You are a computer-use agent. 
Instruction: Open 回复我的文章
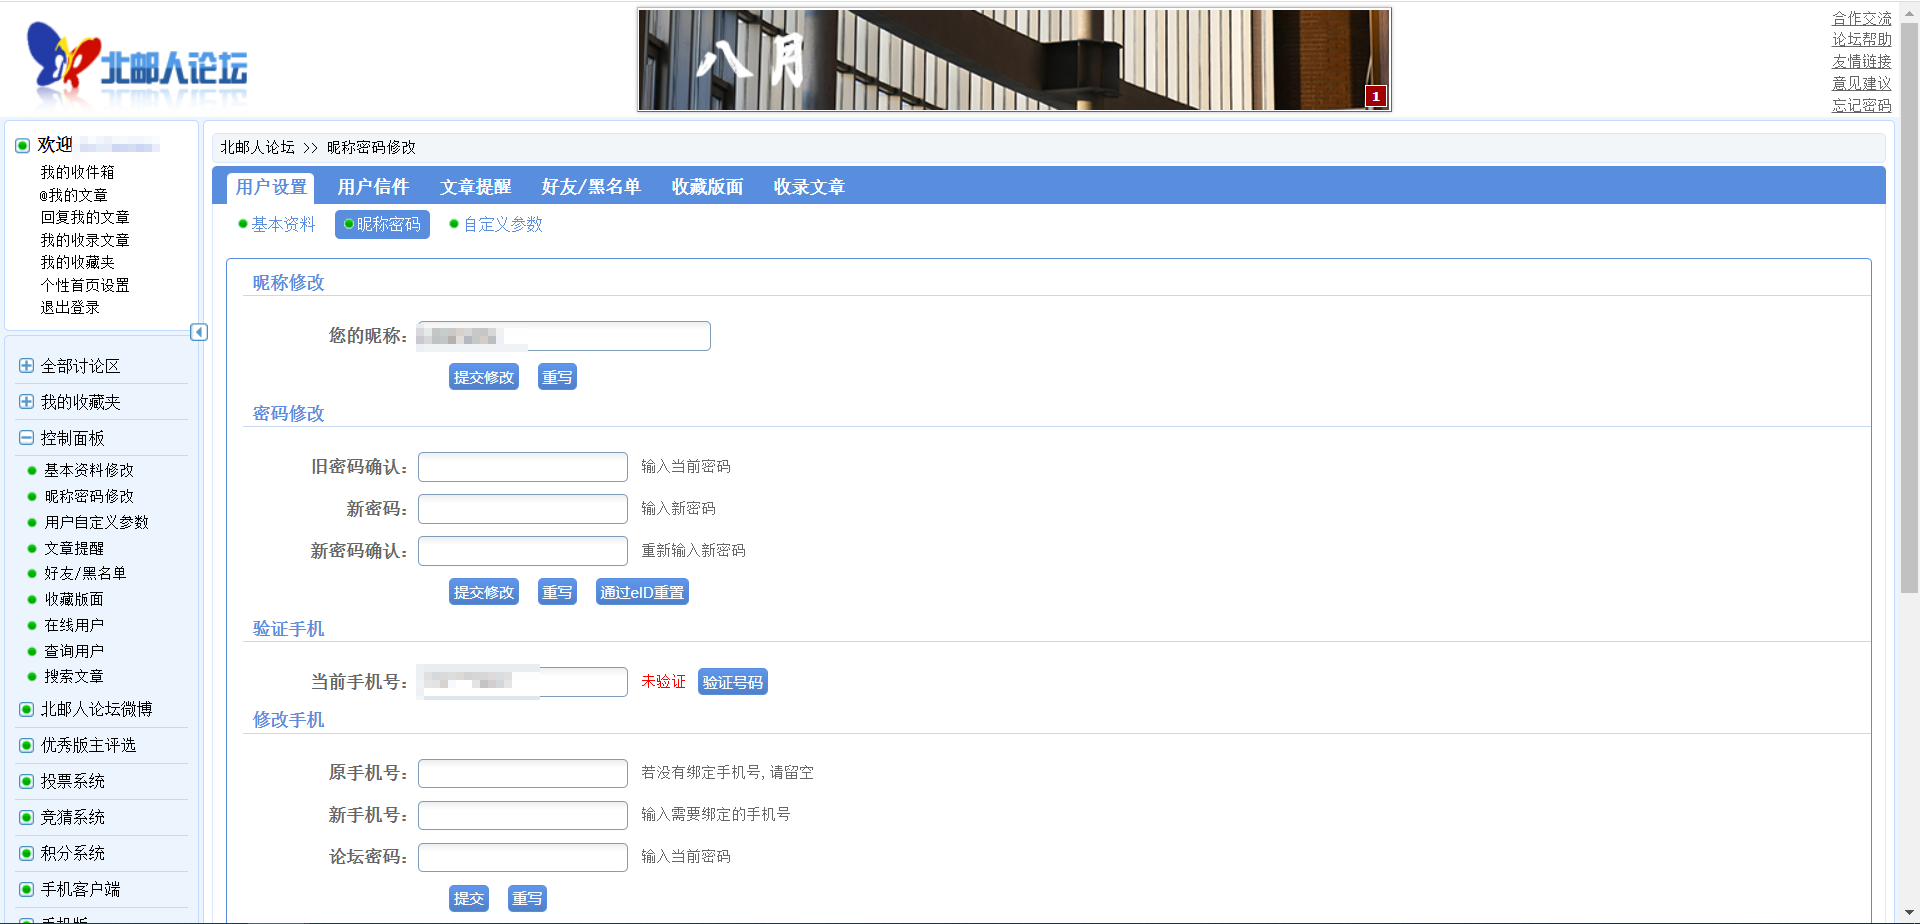[85, 217]
